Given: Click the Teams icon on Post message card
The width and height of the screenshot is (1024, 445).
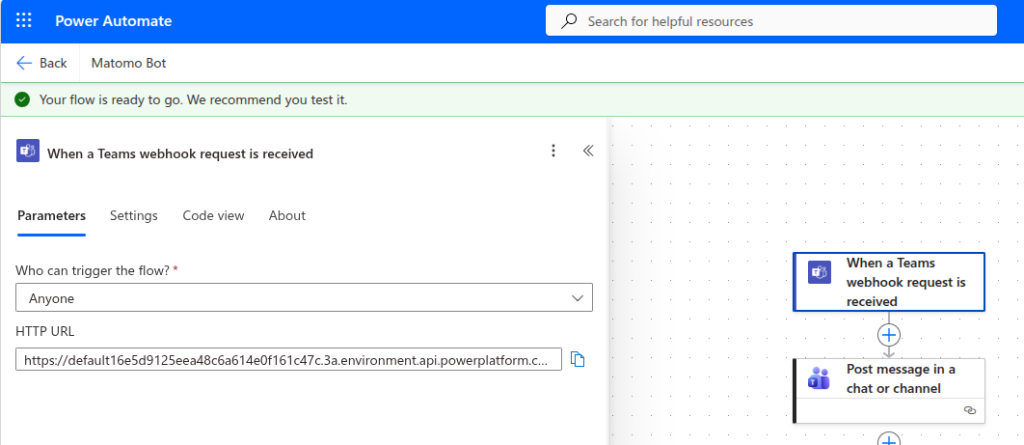Looking at the screenshot, I should [819, 380].
